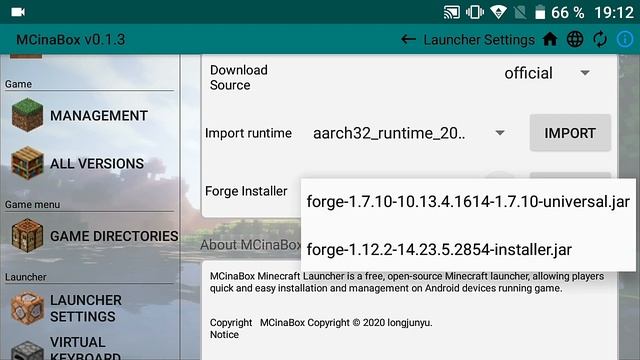Image resolution: width=640 pixels, height=360 pixels.
Task: Tap the refresh icon in toolbar
Action: pos(600,40)
